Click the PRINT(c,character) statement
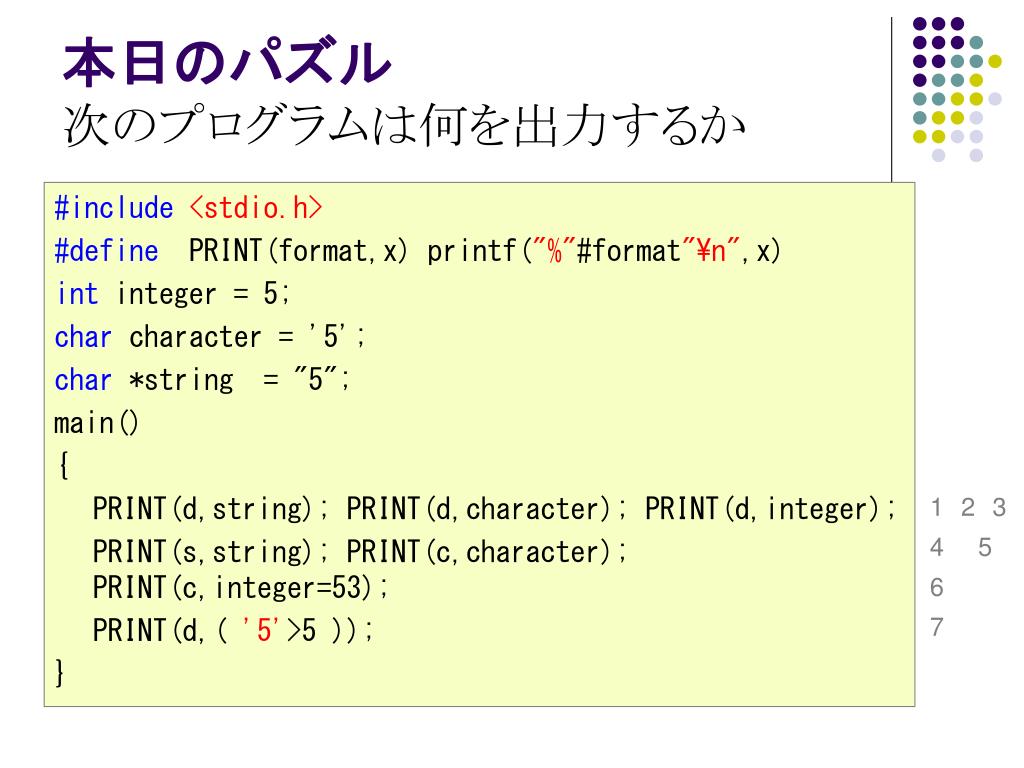Screen dimensions: 1024x768 coord(486,552)
